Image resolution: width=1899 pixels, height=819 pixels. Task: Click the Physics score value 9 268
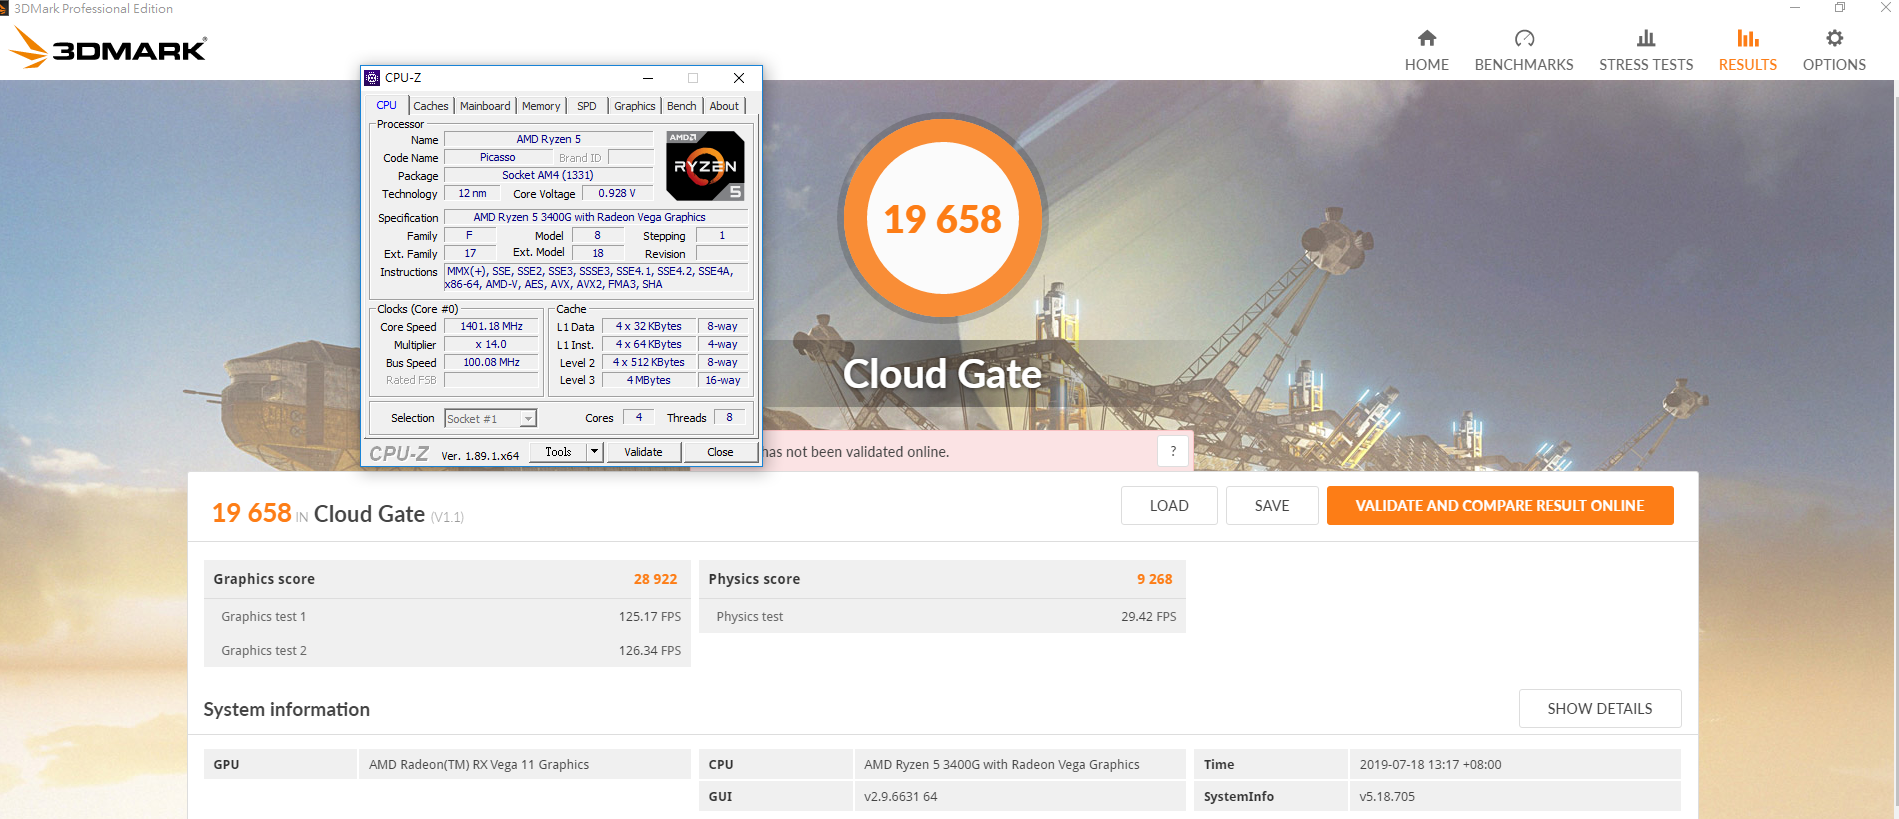(x=1154, y=579)
